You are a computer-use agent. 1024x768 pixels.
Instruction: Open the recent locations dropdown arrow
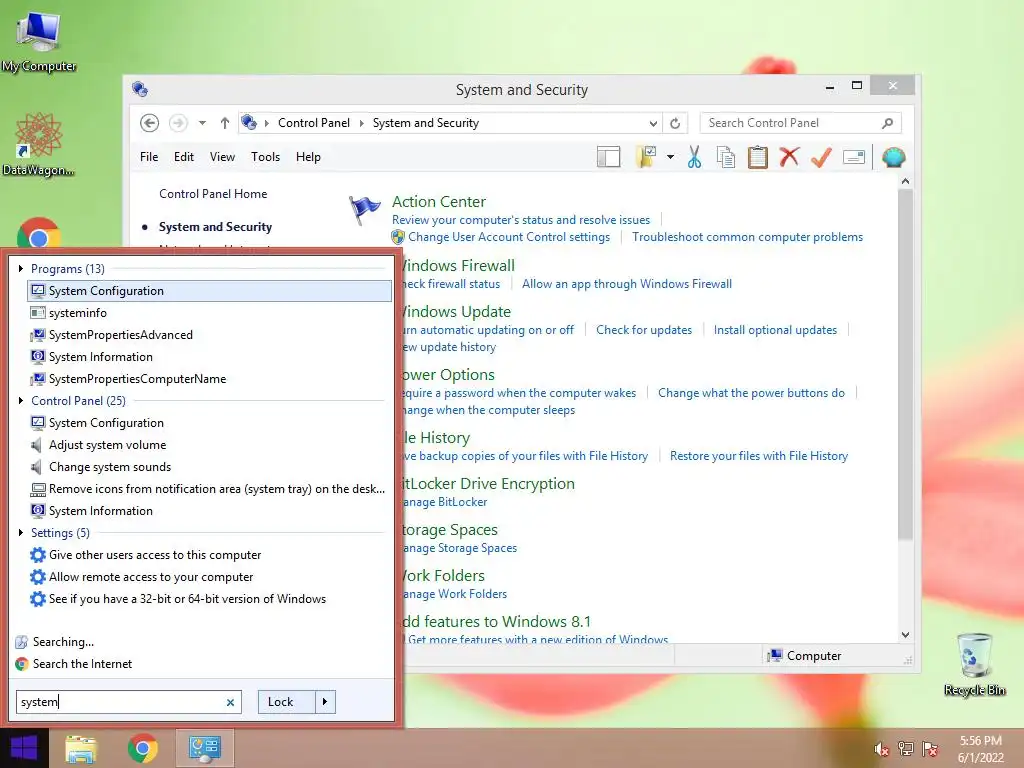coord(202,123)
